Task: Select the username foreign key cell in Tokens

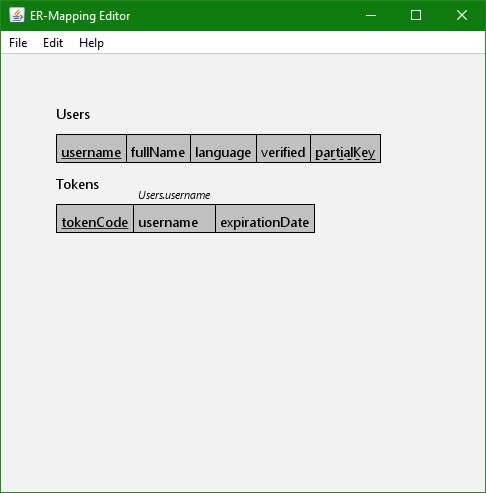Action: (174, 219)
